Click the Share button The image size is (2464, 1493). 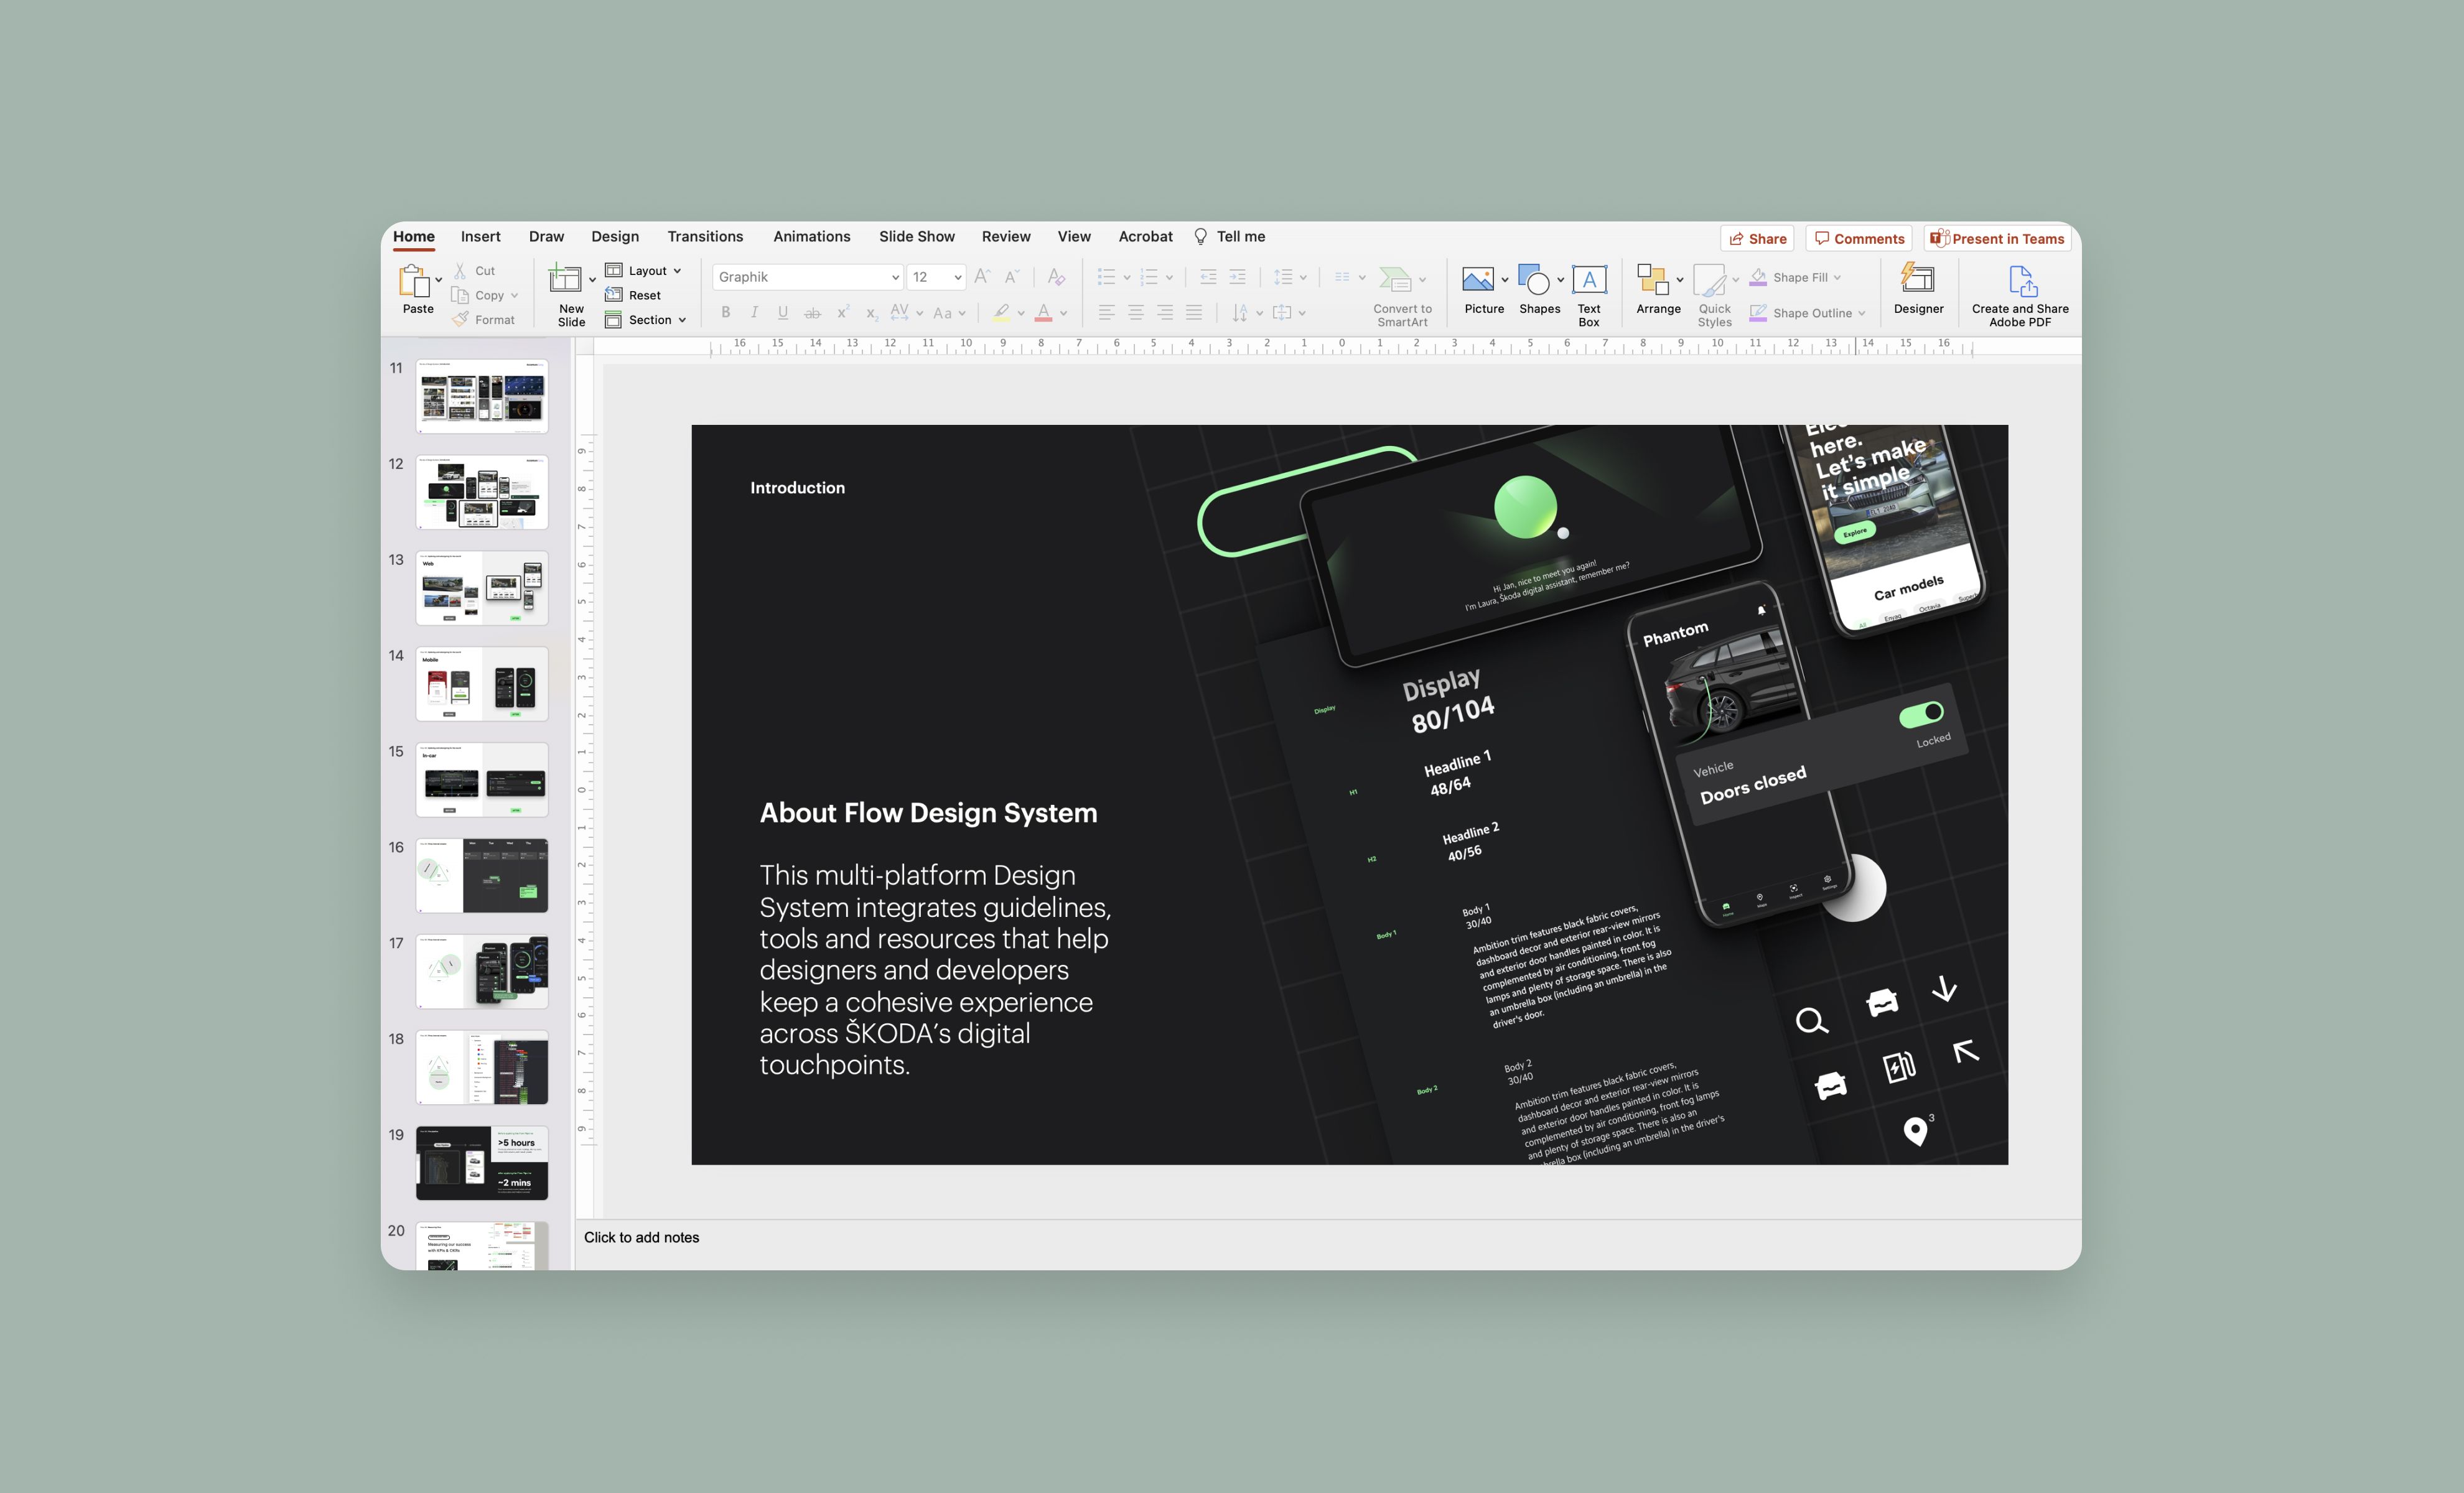pyautogui.click(x=1757, y=238)
